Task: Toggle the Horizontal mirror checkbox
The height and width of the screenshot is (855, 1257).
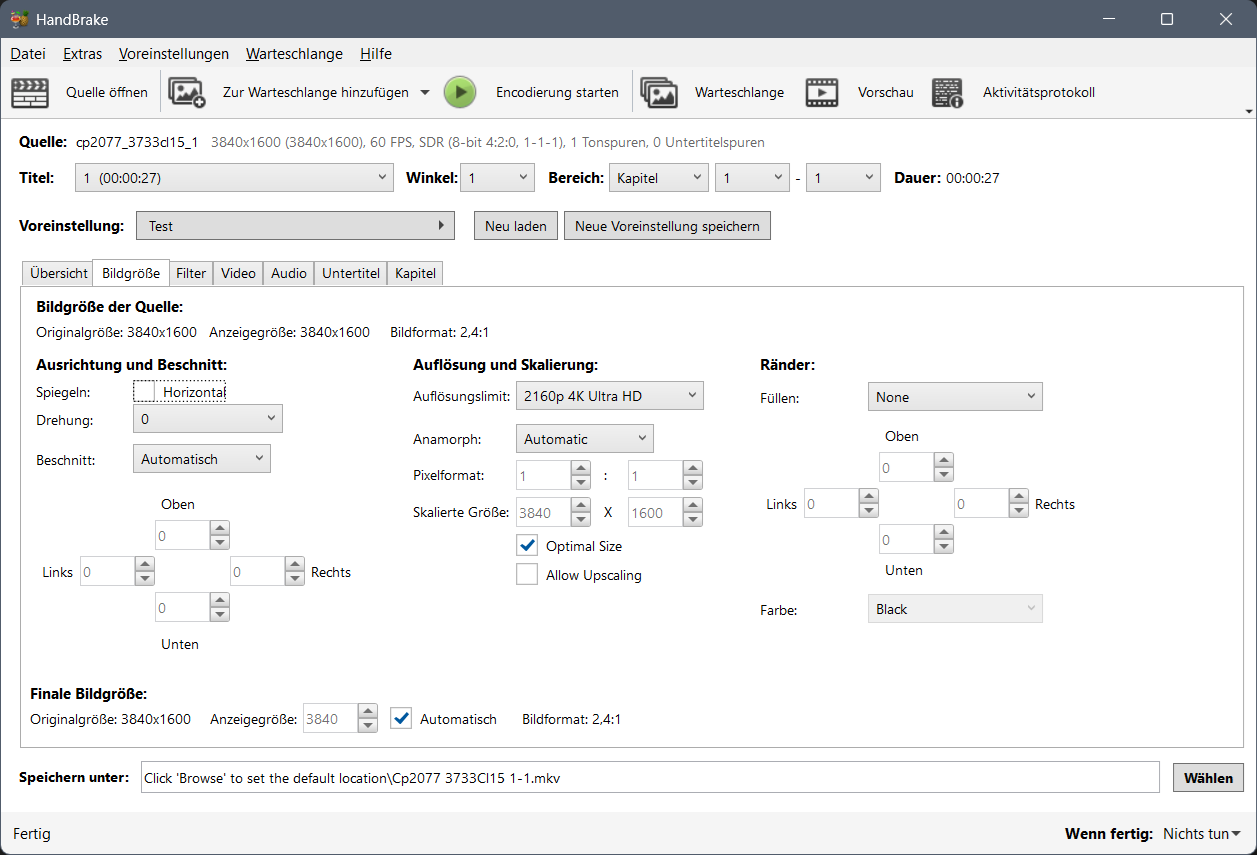Action: click(x=145, y=392)
